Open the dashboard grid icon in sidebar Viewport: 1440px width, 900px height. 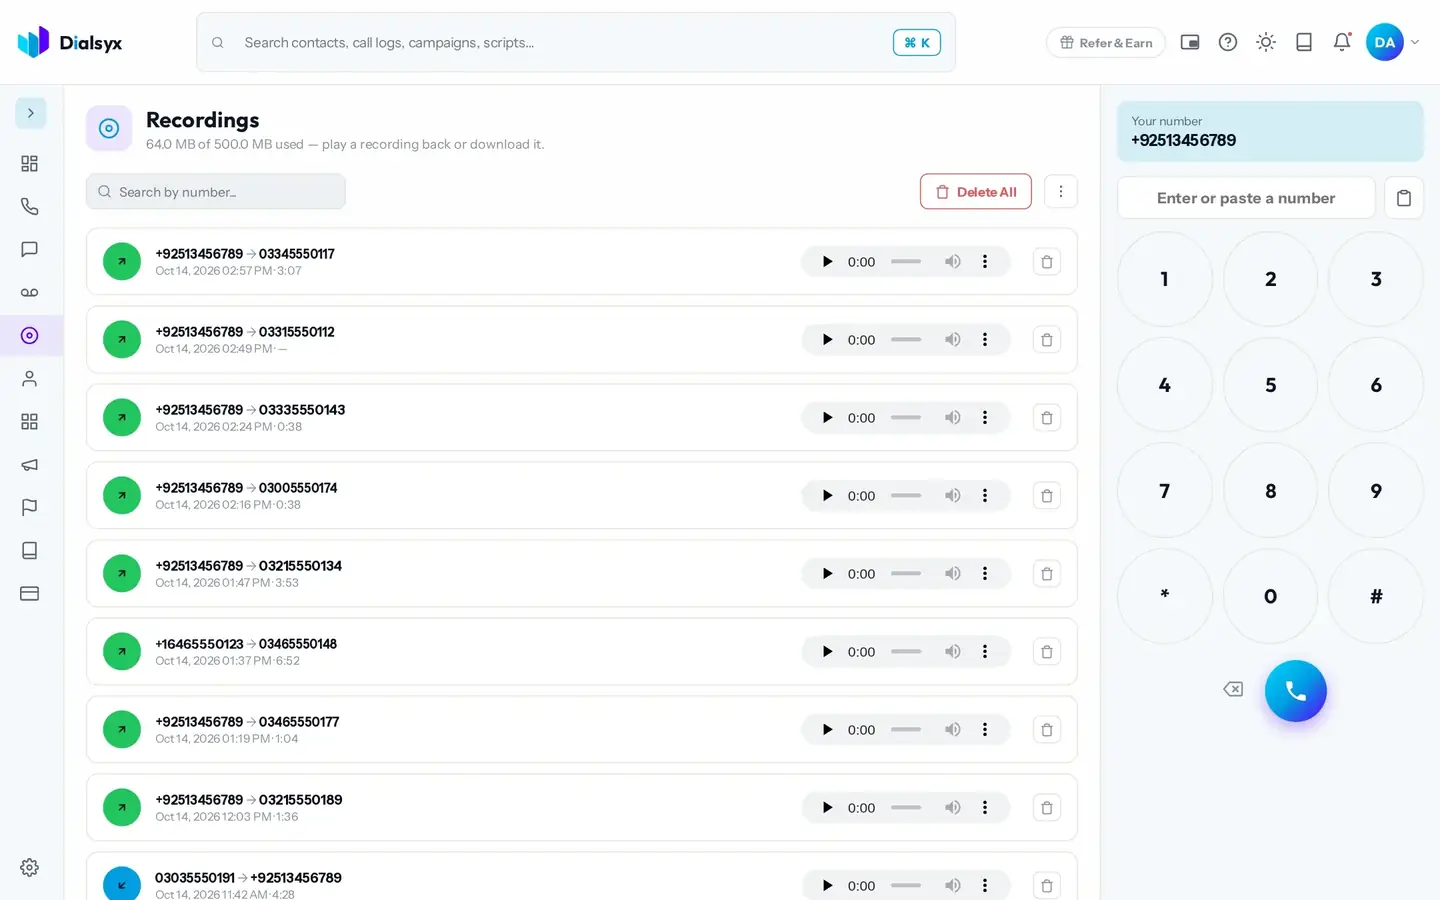click(30, 163)
